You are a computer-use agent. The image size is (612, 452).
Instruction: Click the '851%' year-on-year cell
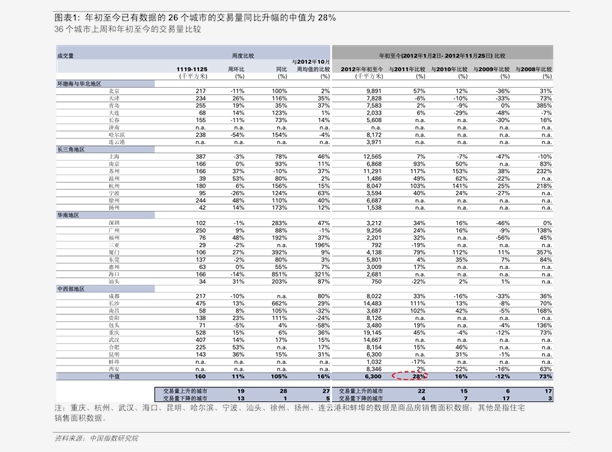point(279,274)
